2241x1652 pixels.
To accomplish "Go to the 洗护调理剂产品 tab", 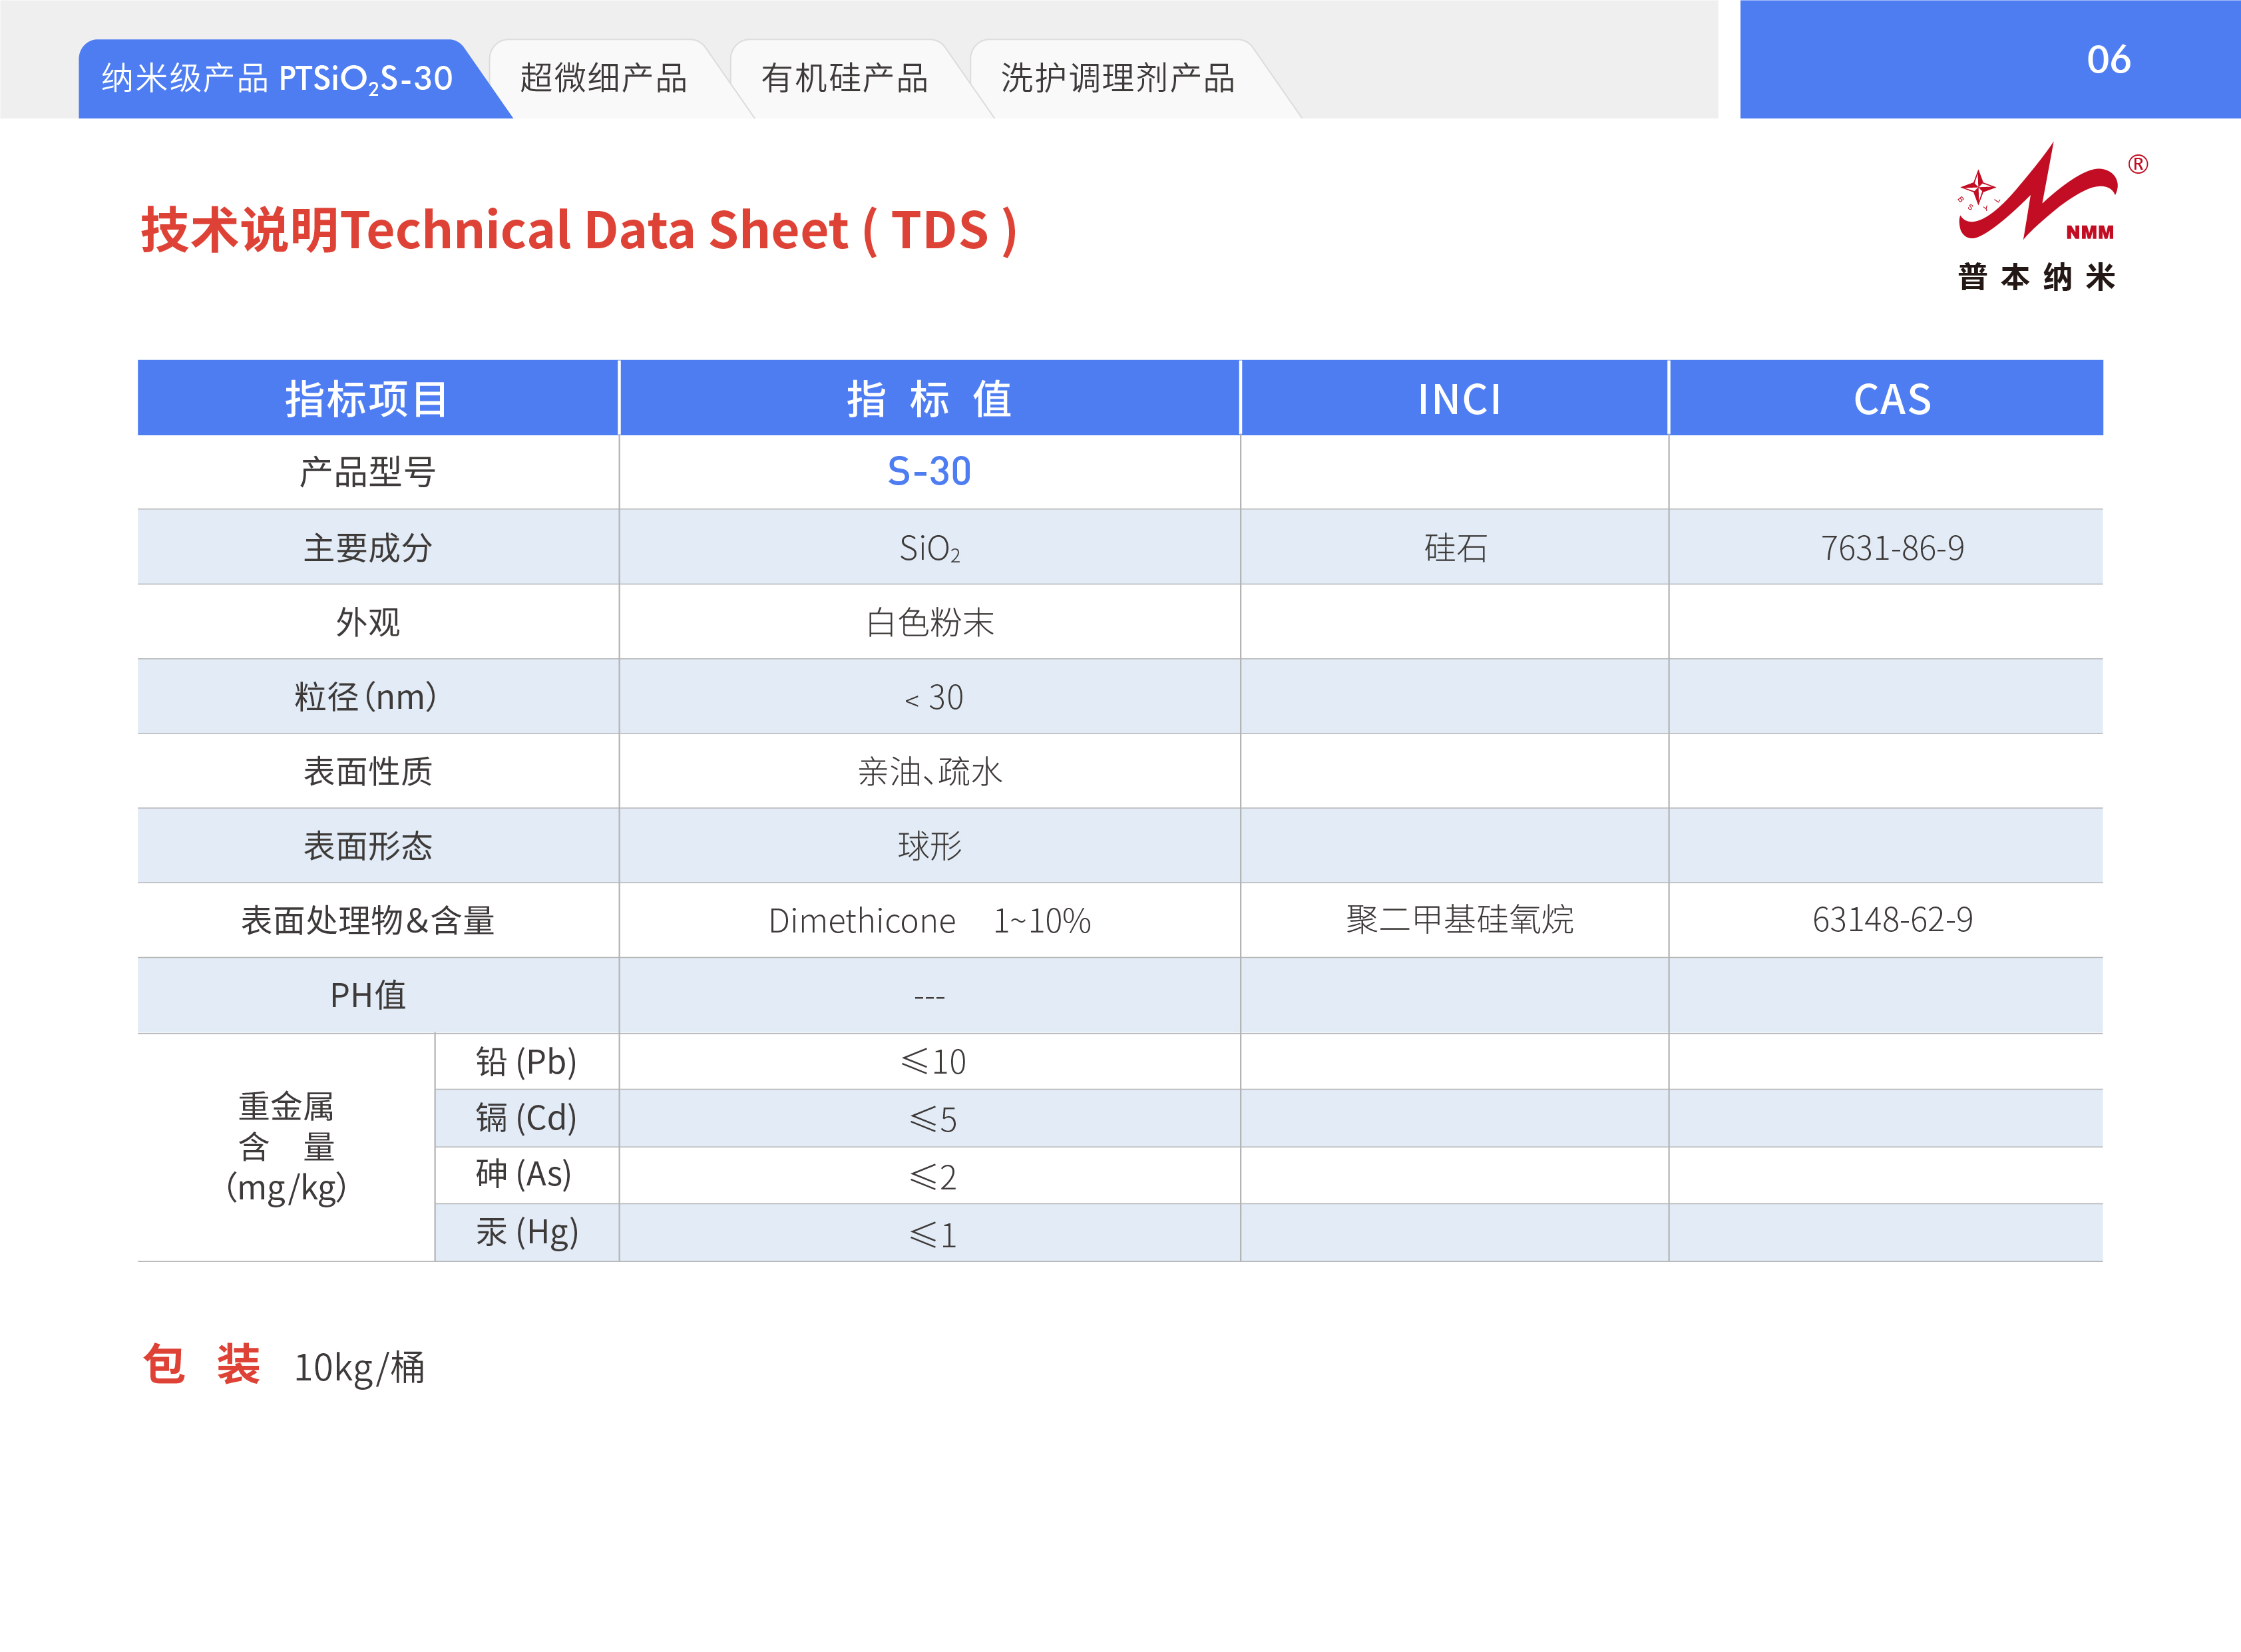I will pyautogui.click(x=1117, y=78).
